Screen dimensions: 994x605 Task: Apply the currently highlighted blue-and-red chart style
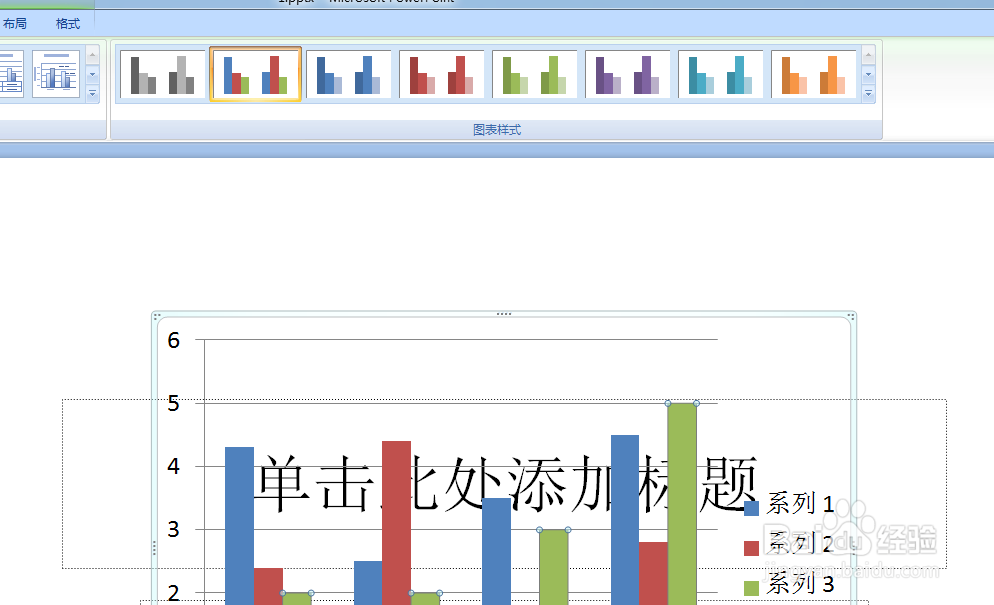(255, 73)
